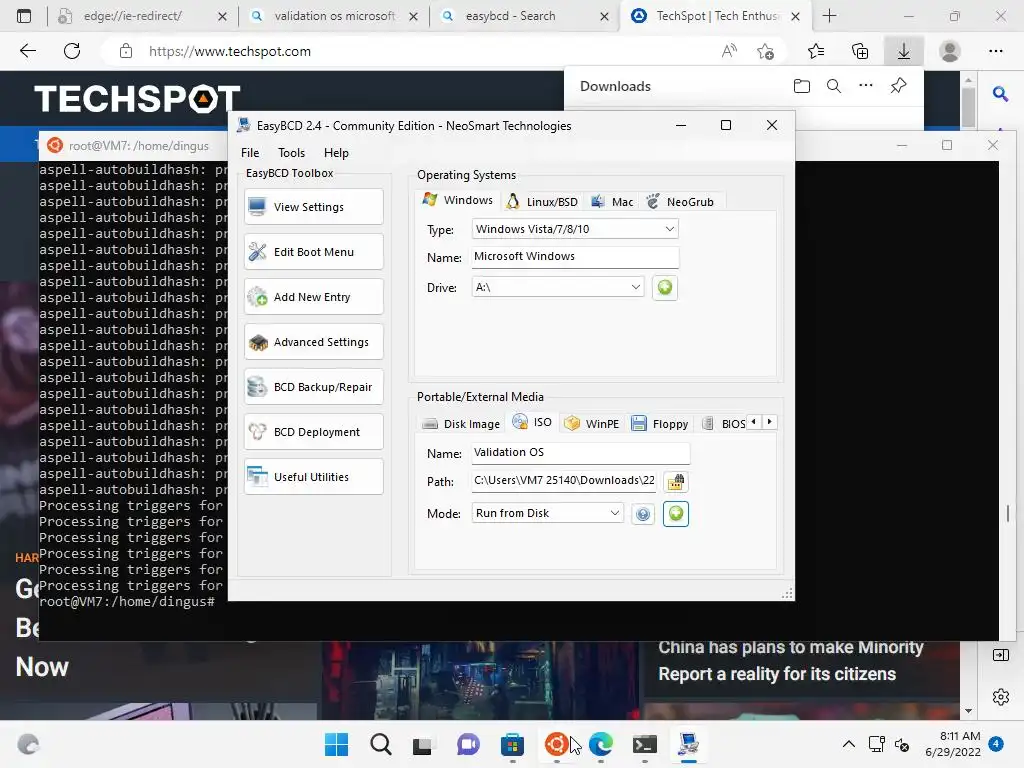Click the Microsoft Windows name field
This screenshot has height=768, width=1024.
coord(575,257)
